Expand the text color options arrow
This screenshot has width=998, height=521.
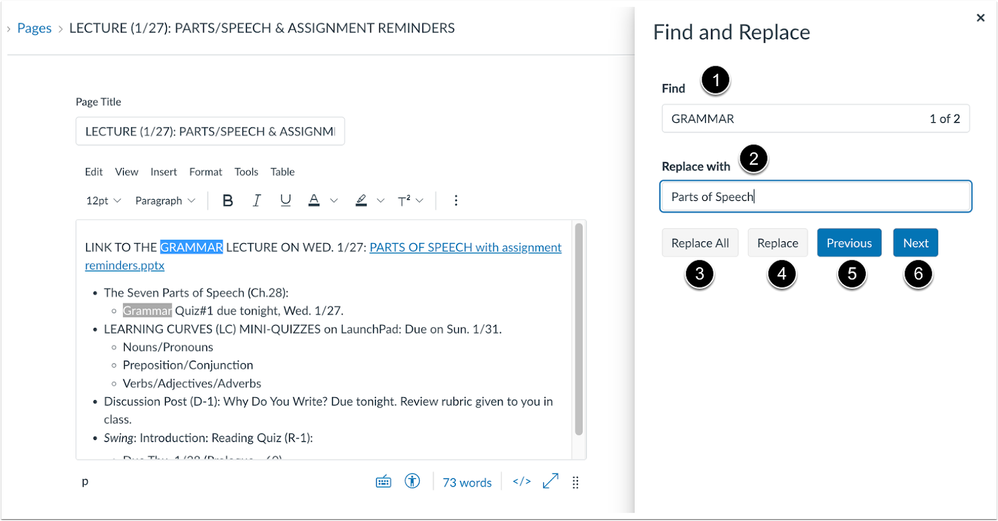coord(334,201)
